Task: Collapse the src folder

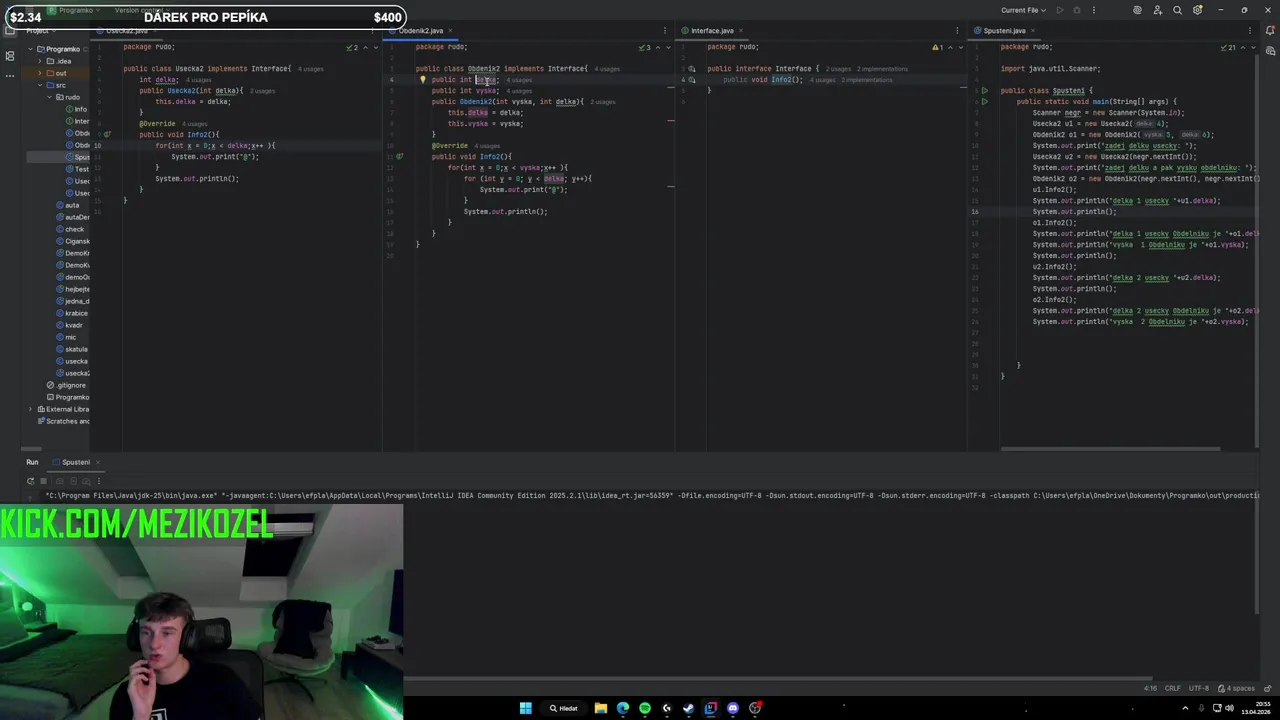Action: [40, 85]
